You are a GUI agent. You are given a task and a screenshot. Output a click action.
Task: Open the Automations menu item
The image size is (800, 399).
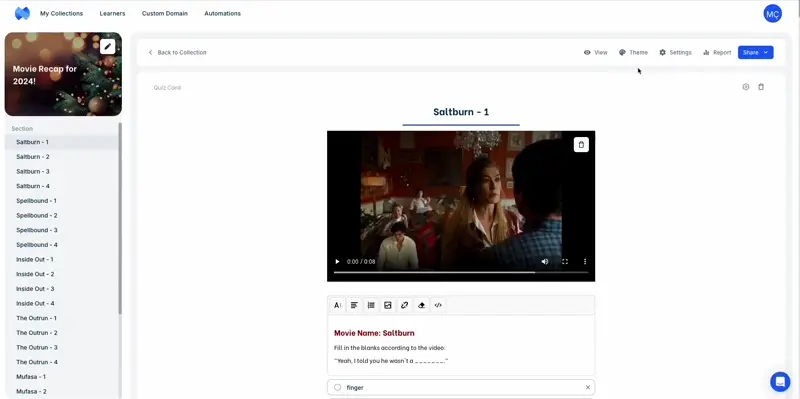click(x=222, y=14)
